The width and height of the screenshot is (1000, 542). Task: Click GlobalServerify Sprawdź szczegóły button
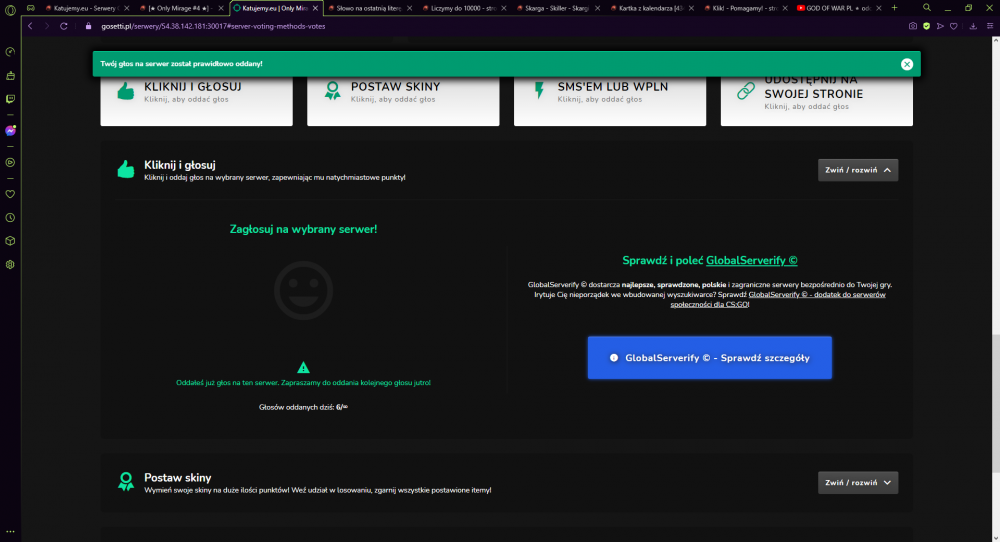(709, 358)
